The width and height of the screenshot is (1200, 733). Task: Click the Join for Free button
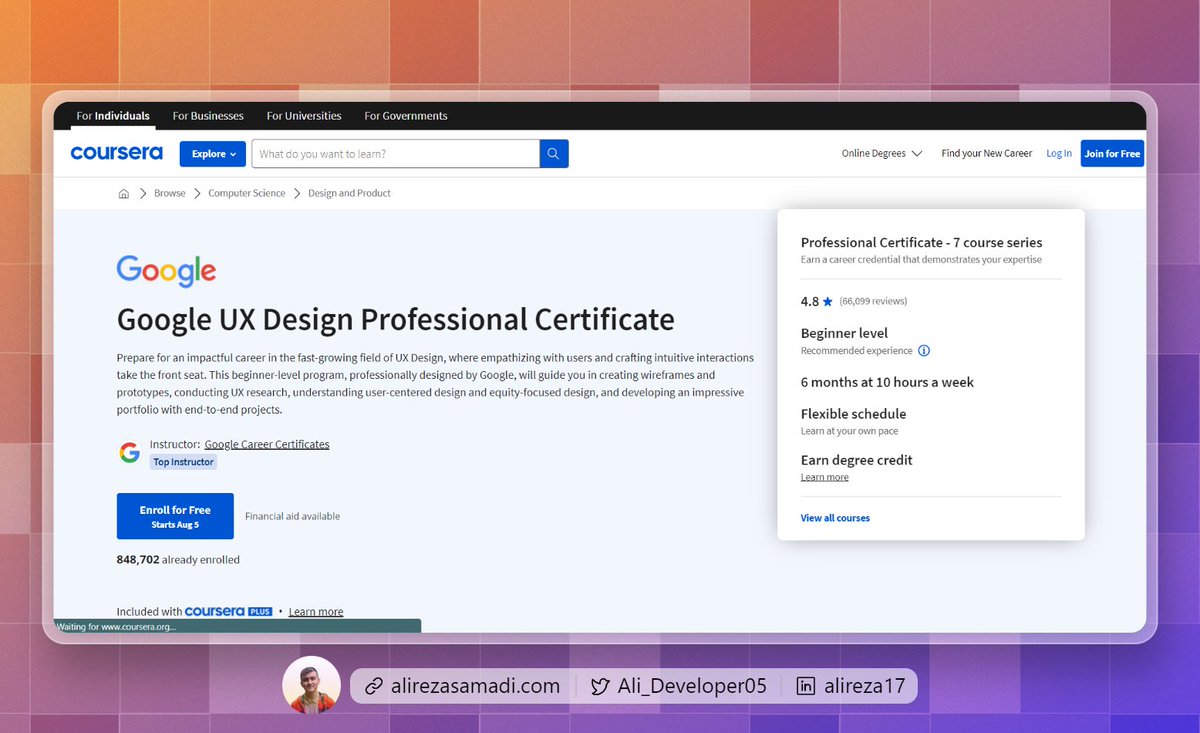(1112, 153)
